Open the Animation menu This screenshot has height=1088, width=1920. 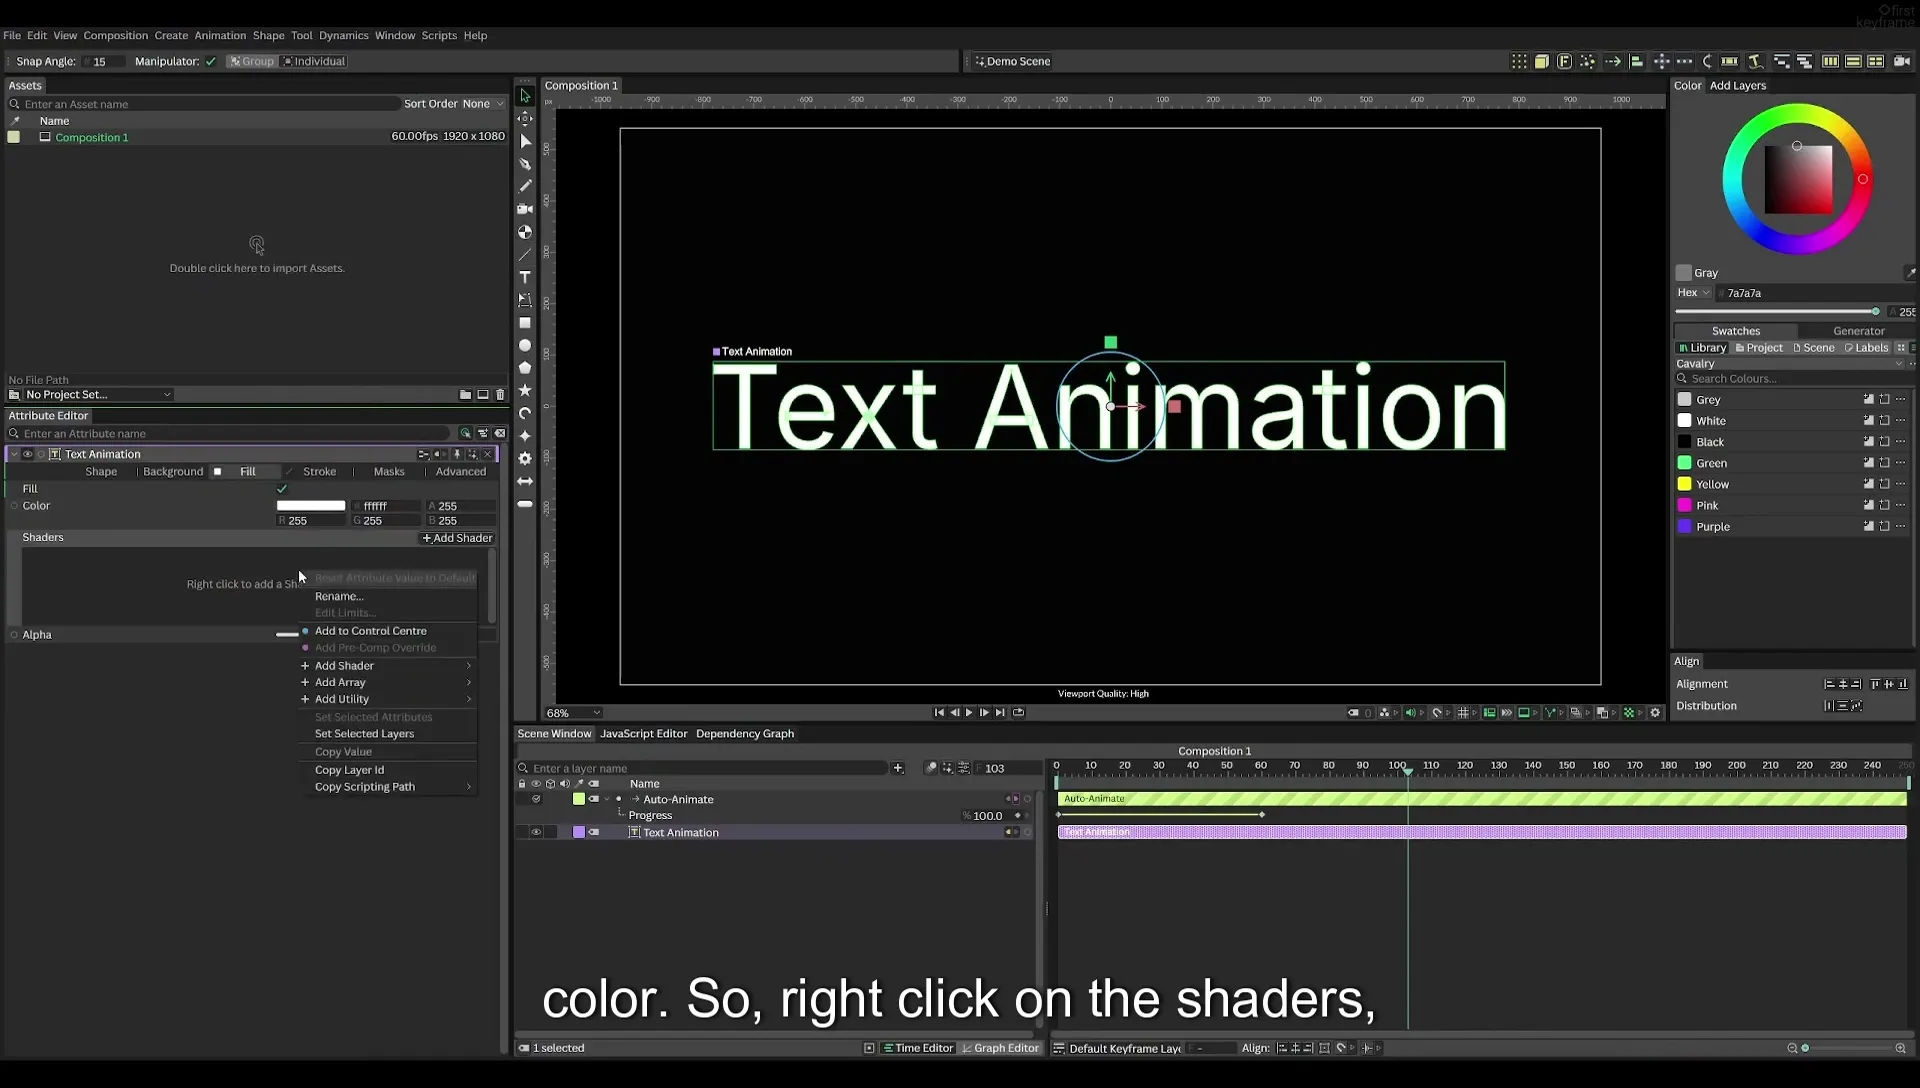(220, 35)
